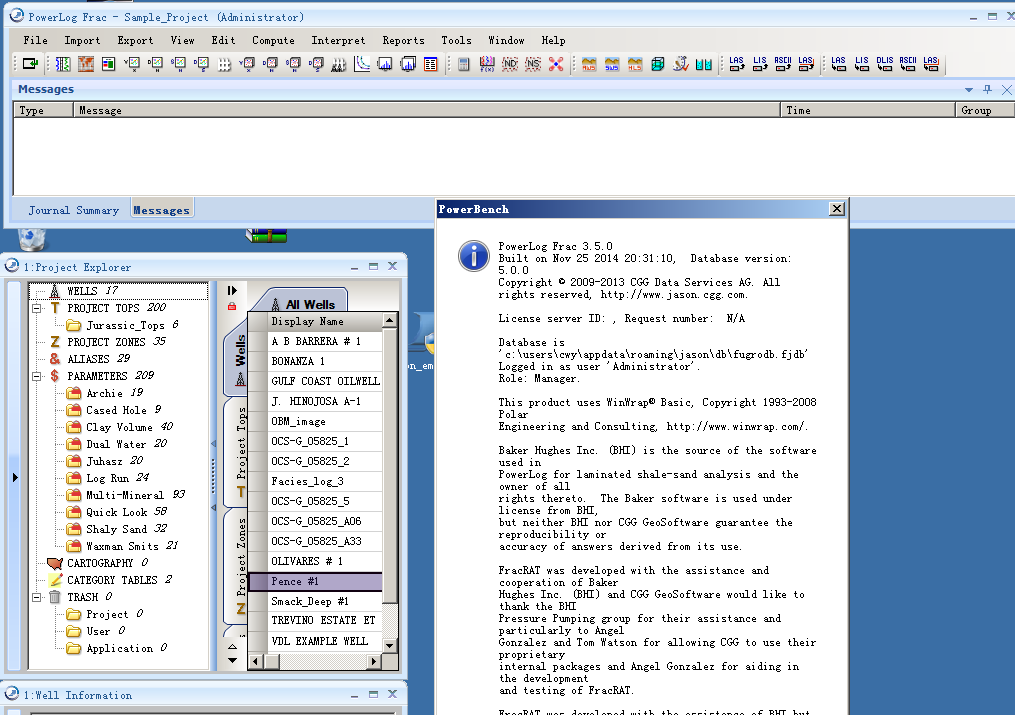Switch to the Journal Summary tab
Image resolution: width=1015 pixels, height=715 pixels.
73,210
